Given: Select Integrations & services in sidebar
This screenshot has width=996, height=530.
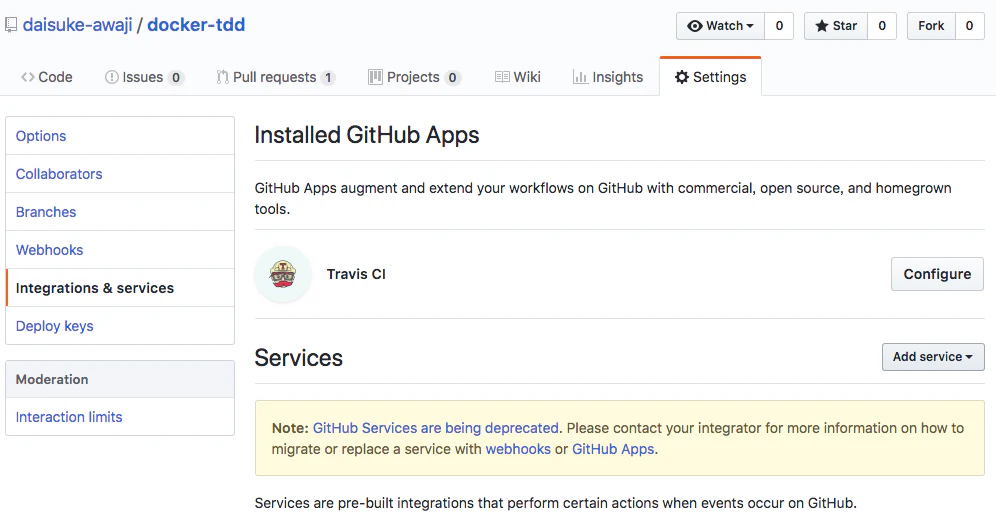Looking at the screenshot, I should click(x=120, y=288).
